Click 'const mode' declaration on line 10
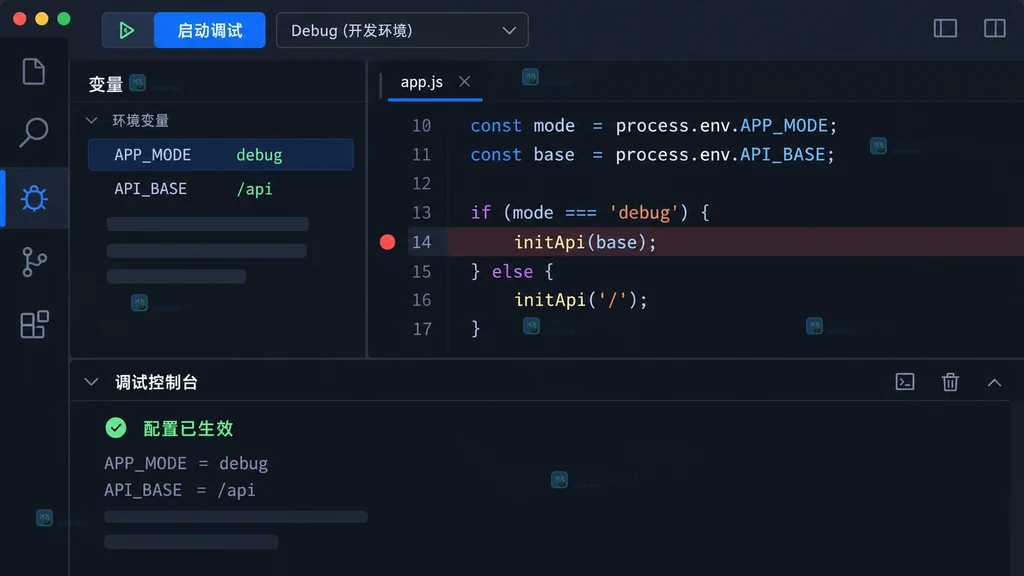The width and height of the screenshot is (1024, 576). (x=522, y=125)
